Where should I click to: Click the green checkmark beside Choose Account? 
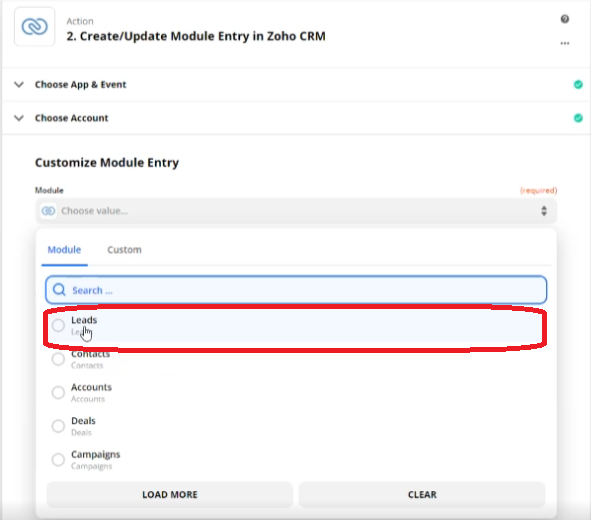(578, 118)
